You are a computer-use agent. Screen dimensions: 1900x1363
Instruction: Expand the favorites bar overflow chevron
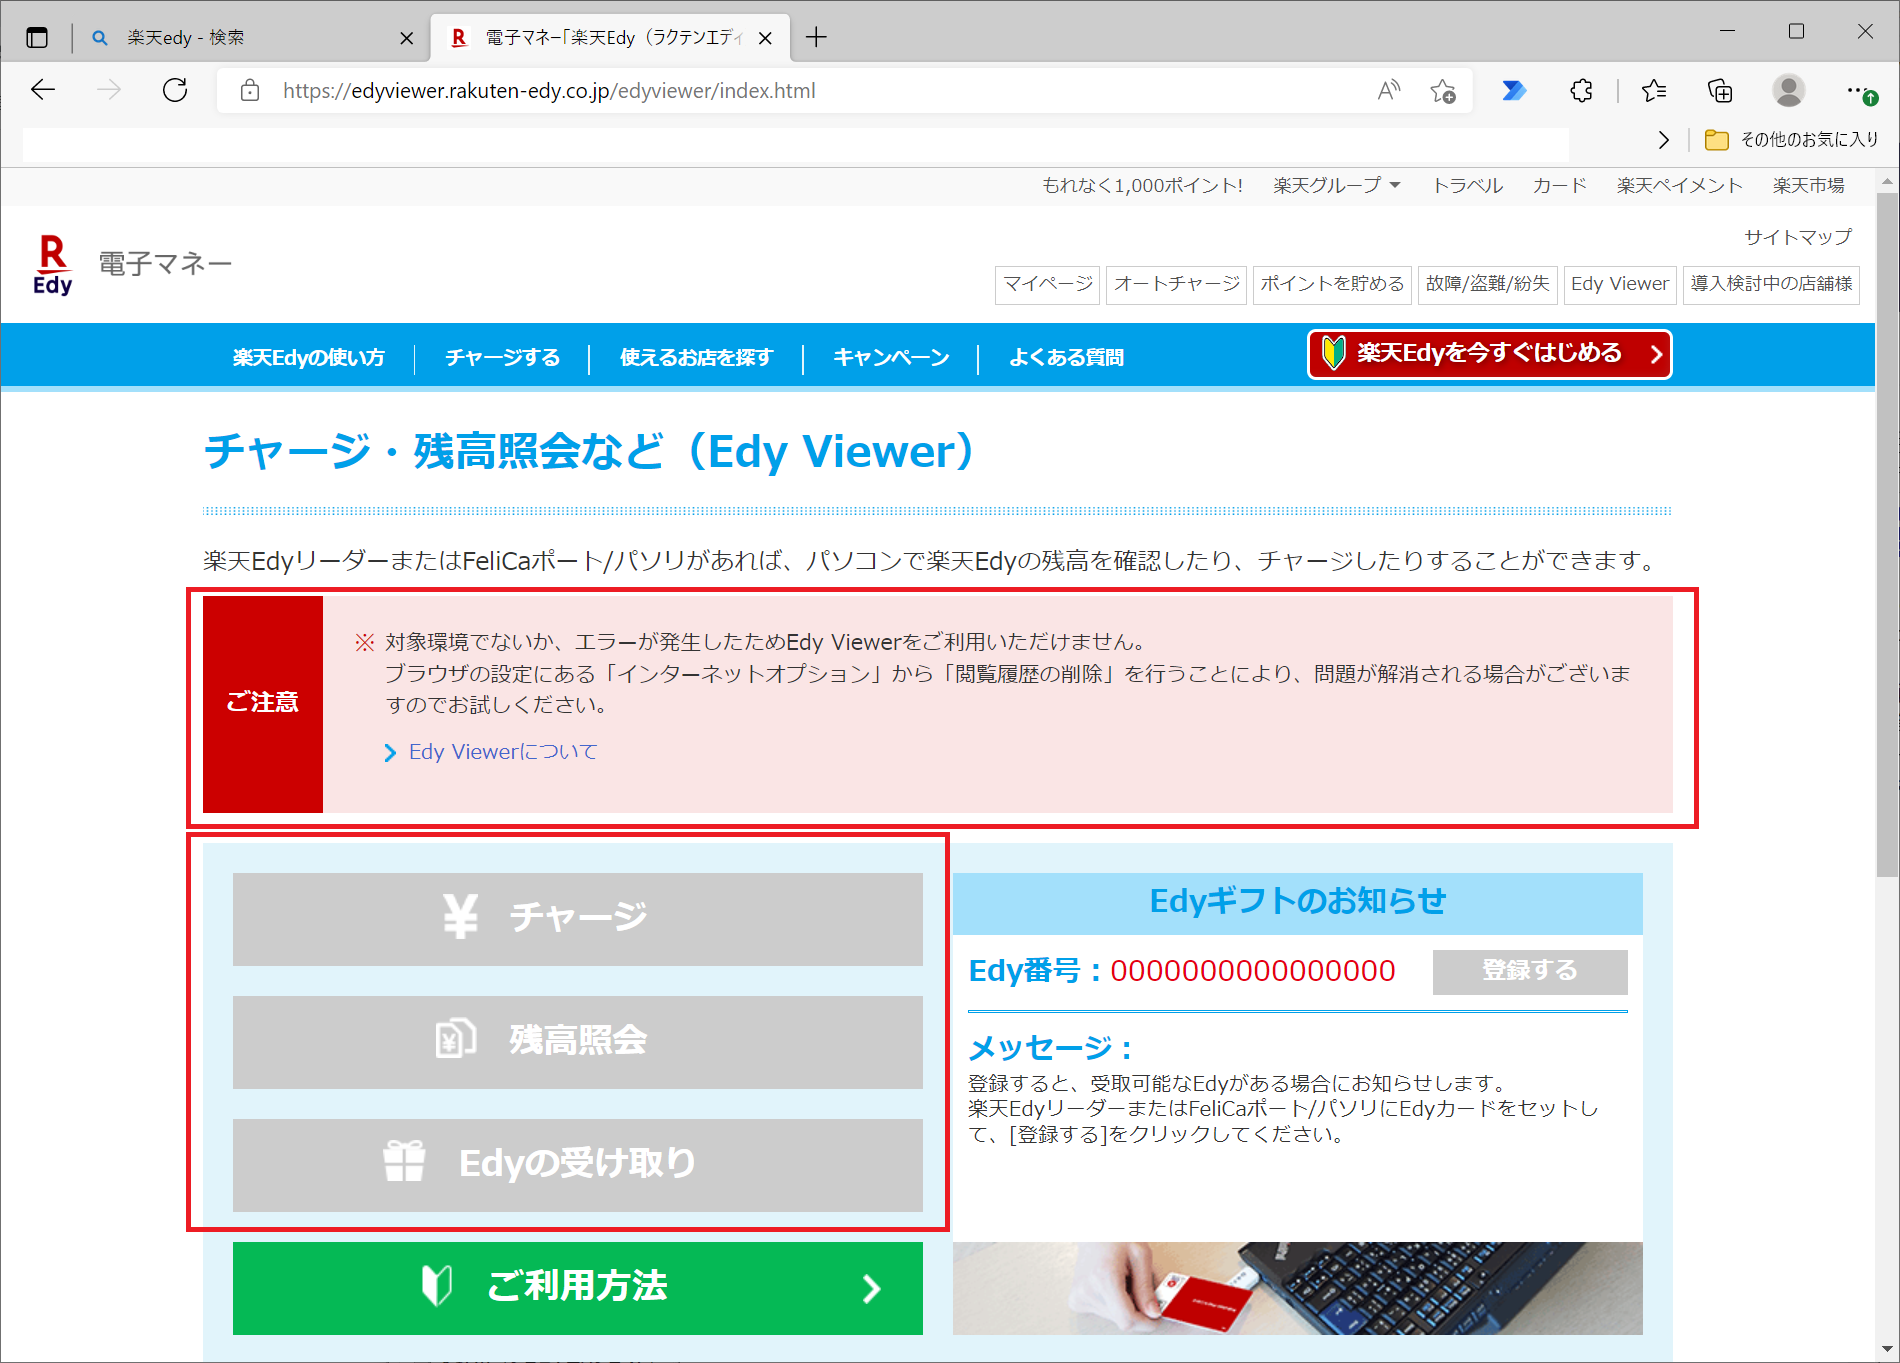pyautogui.click(x=1663, y=140)
